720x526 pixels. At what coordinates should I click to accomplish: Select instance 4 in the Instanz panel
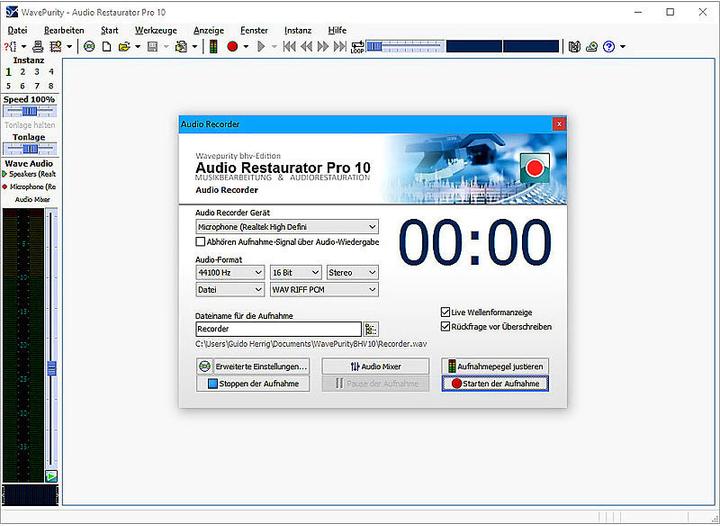tap(51, 72)
